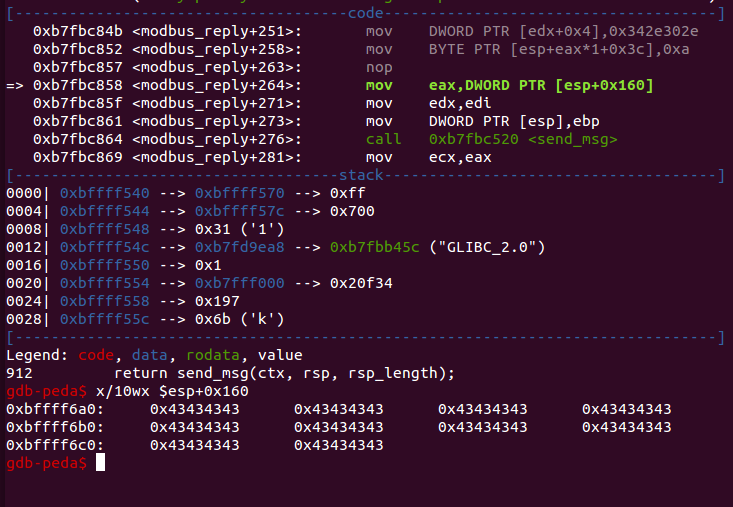Select pointer 0xbffff57c on row 0004
The image size is (733, 507).
pos(239,211)
